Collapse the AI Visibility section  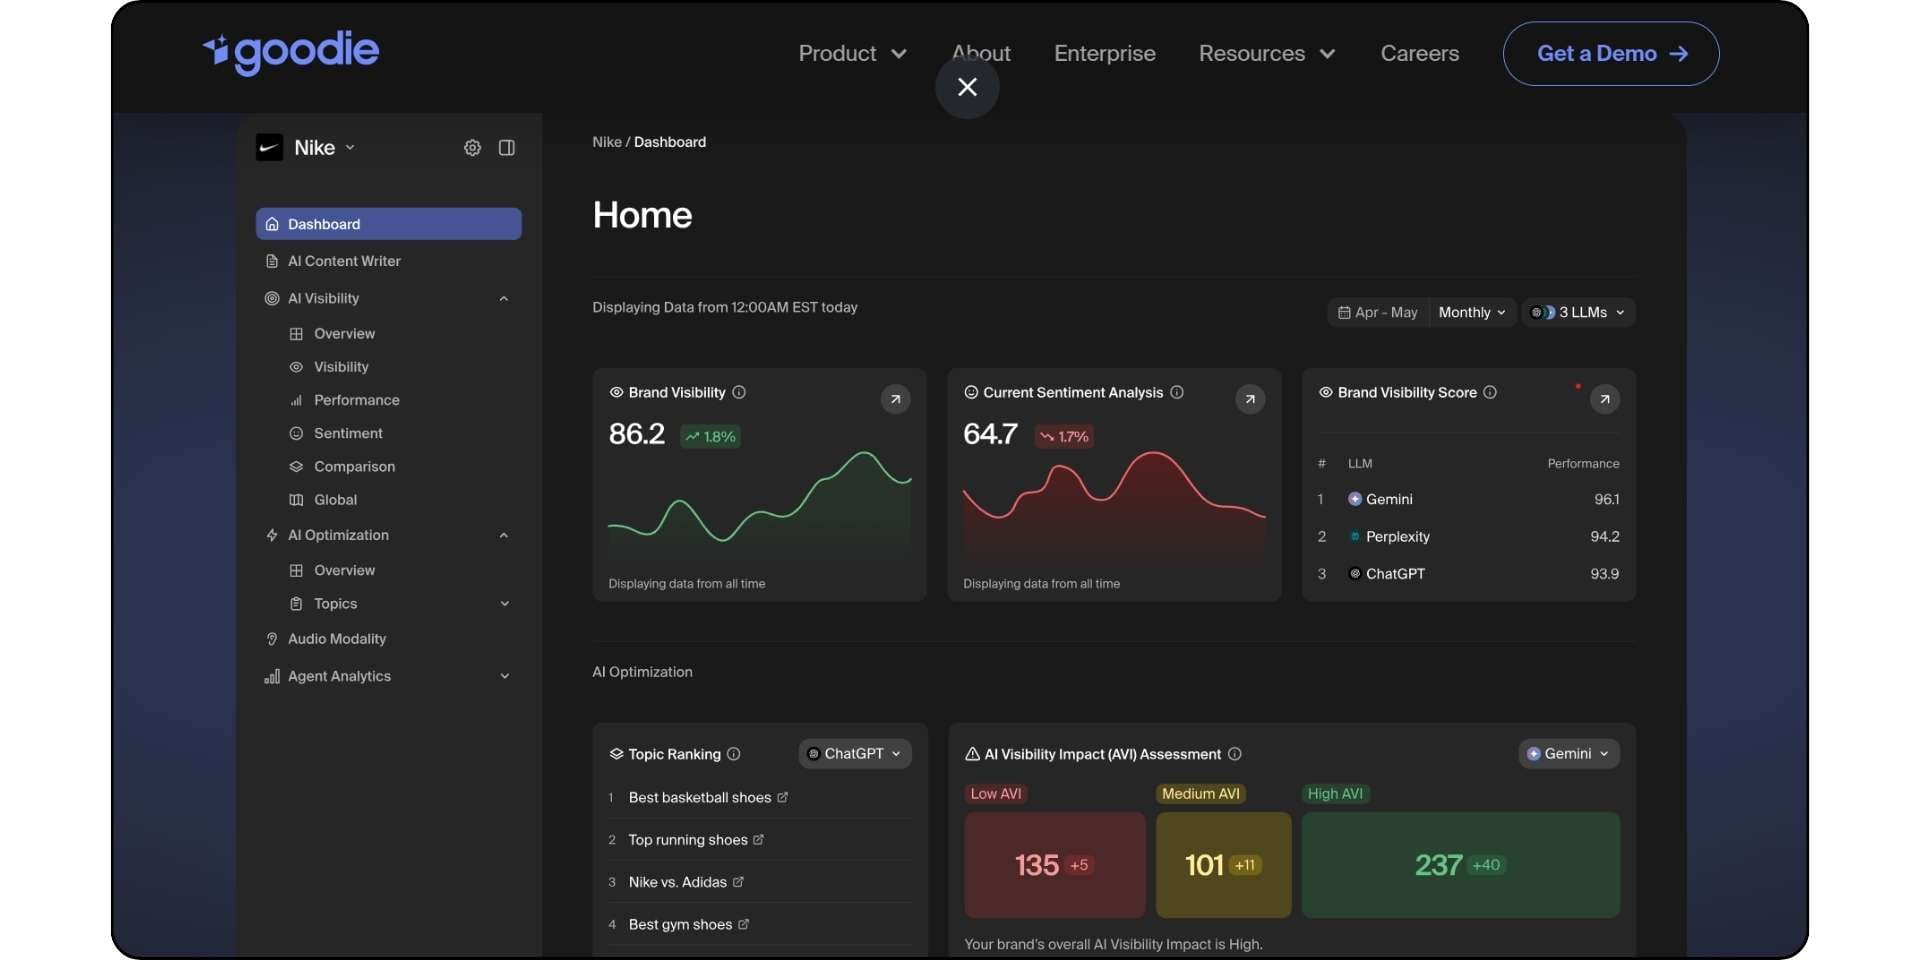click(x=504, y=298)
